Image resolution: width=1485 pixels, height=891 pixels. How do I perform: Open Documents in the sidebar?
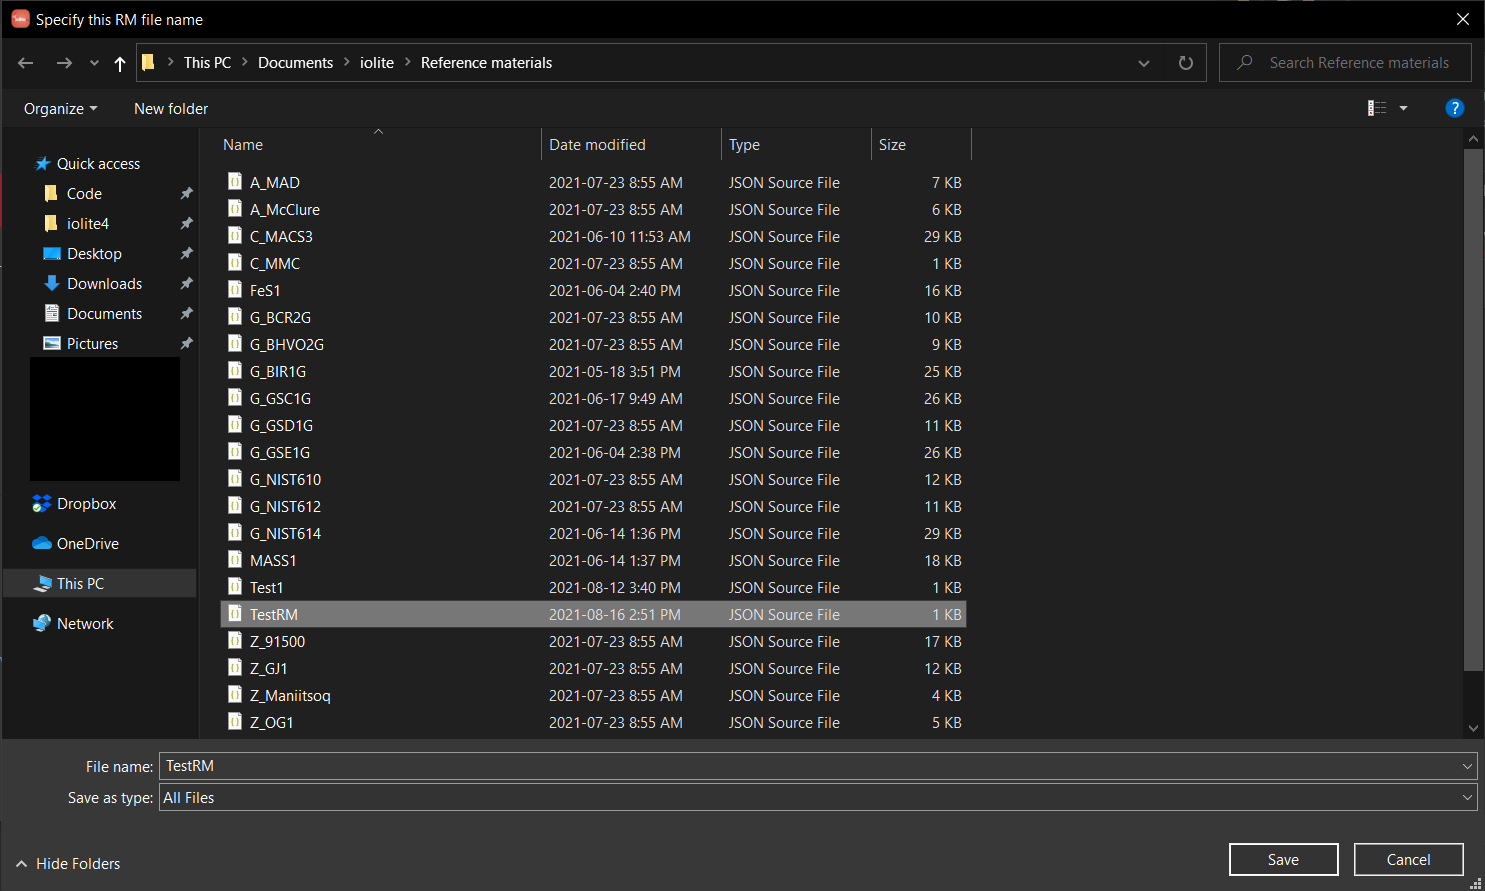104,313
